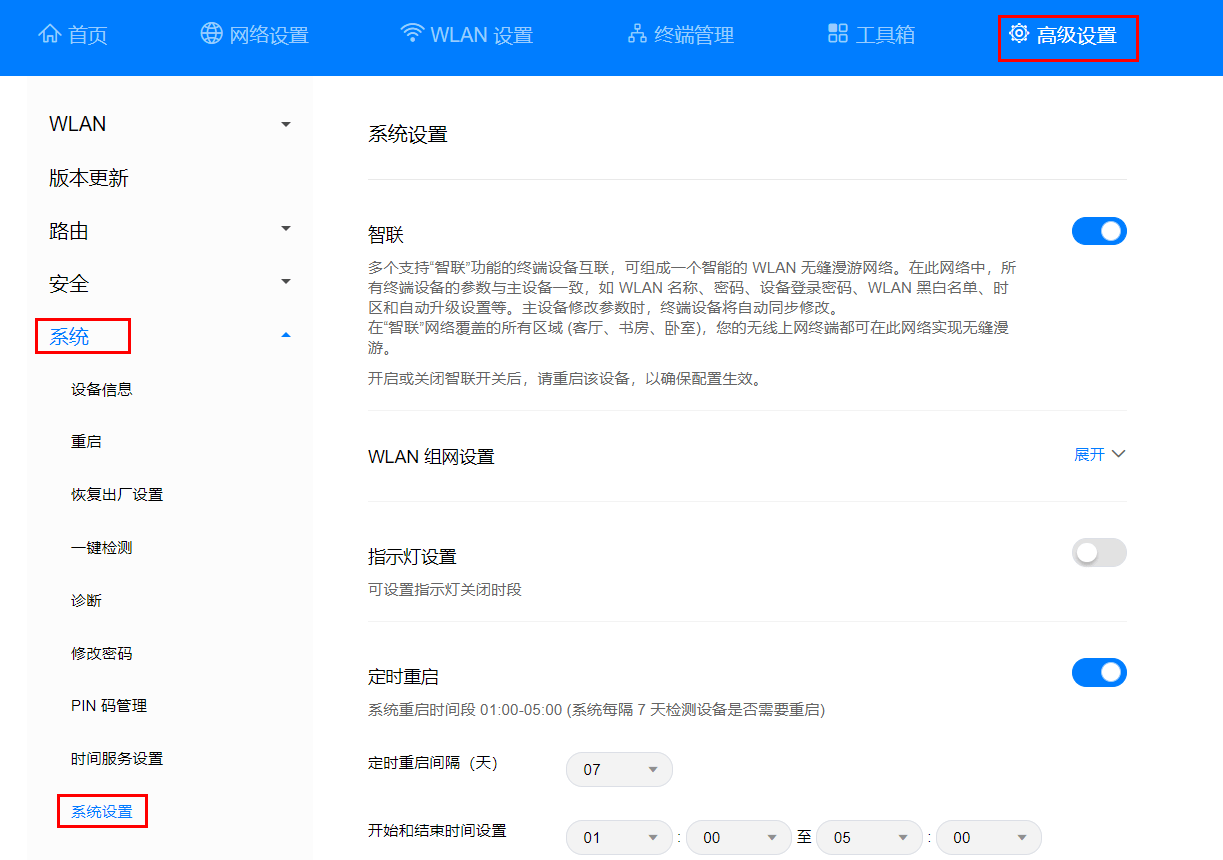Click the globe icon for network settings
Viewport: 1223px width, 860px height.
212,34
